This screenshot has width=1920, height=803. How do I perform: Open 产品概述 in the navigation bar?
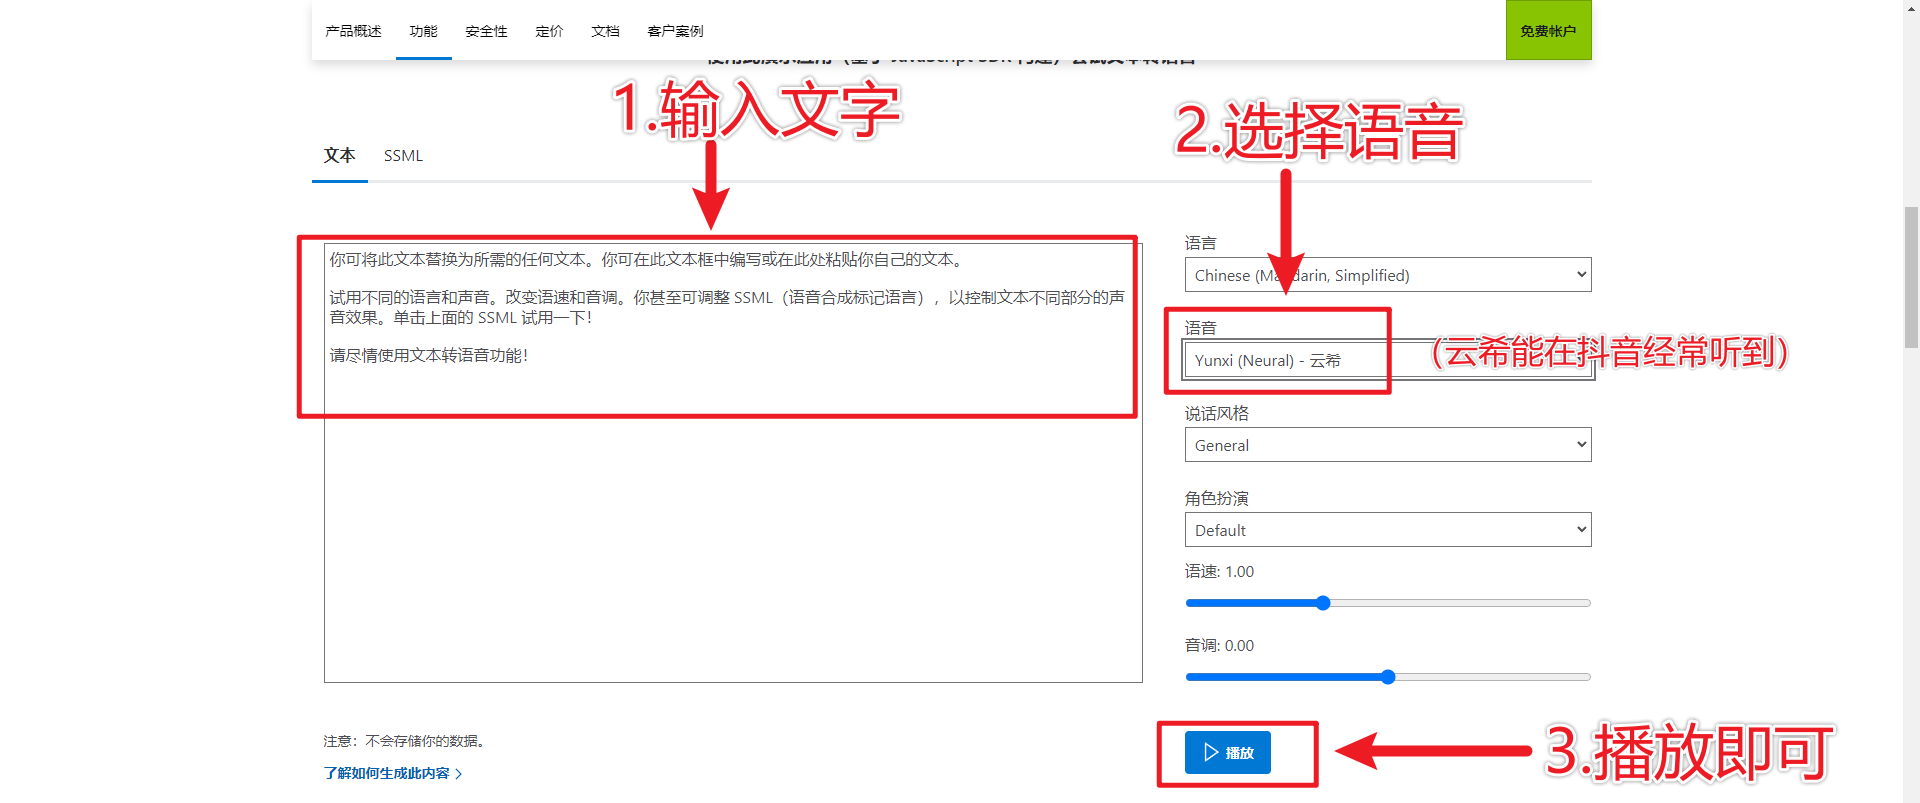click(x=353, y=31)
